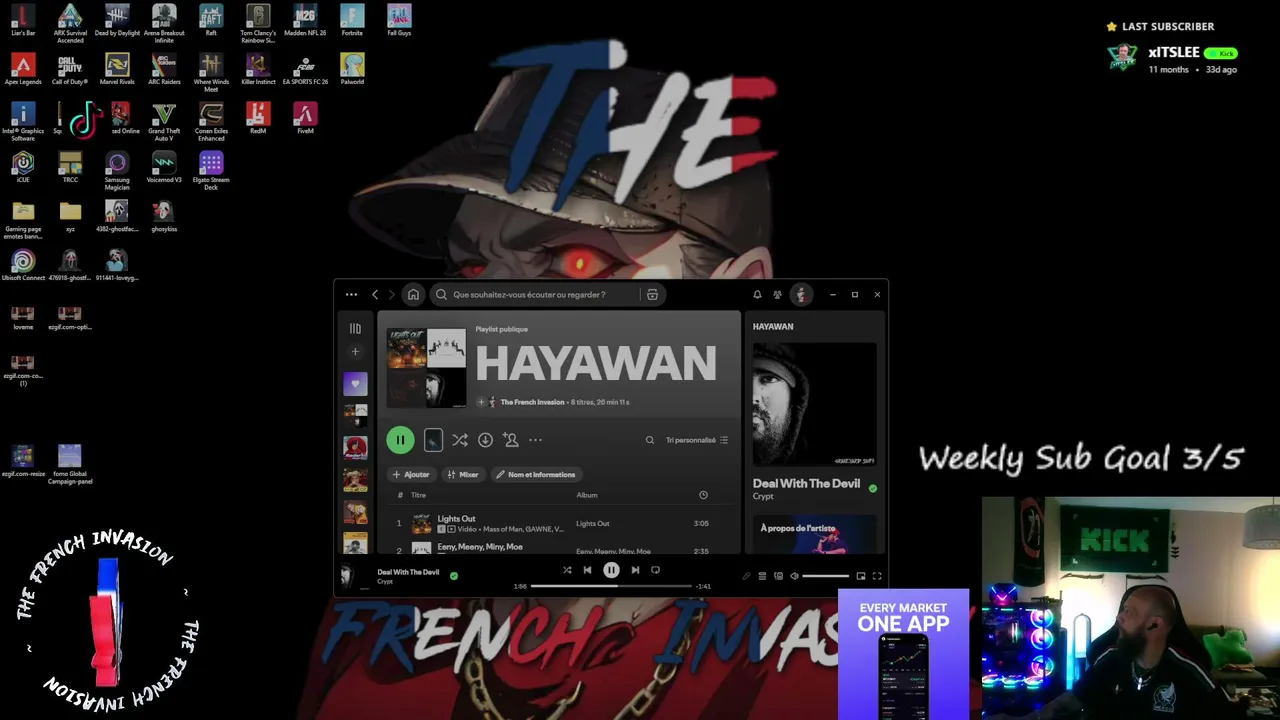This screenshot has height=720, width=1280.
Task: Toggle shuffle beside the playlist download icon
Action: (x=459, y=440)
